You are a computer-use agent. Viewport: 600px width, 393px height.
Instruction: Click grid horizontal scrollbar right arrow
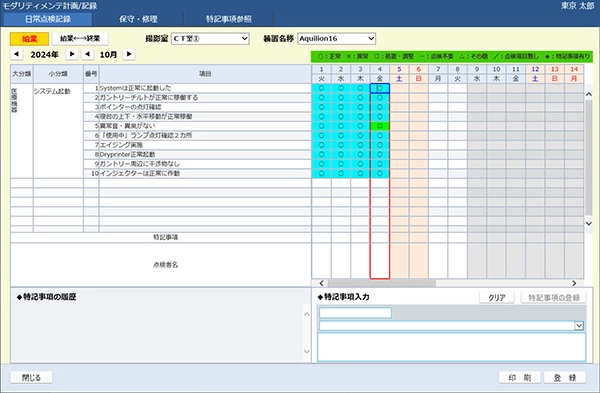tap(574, 283)
